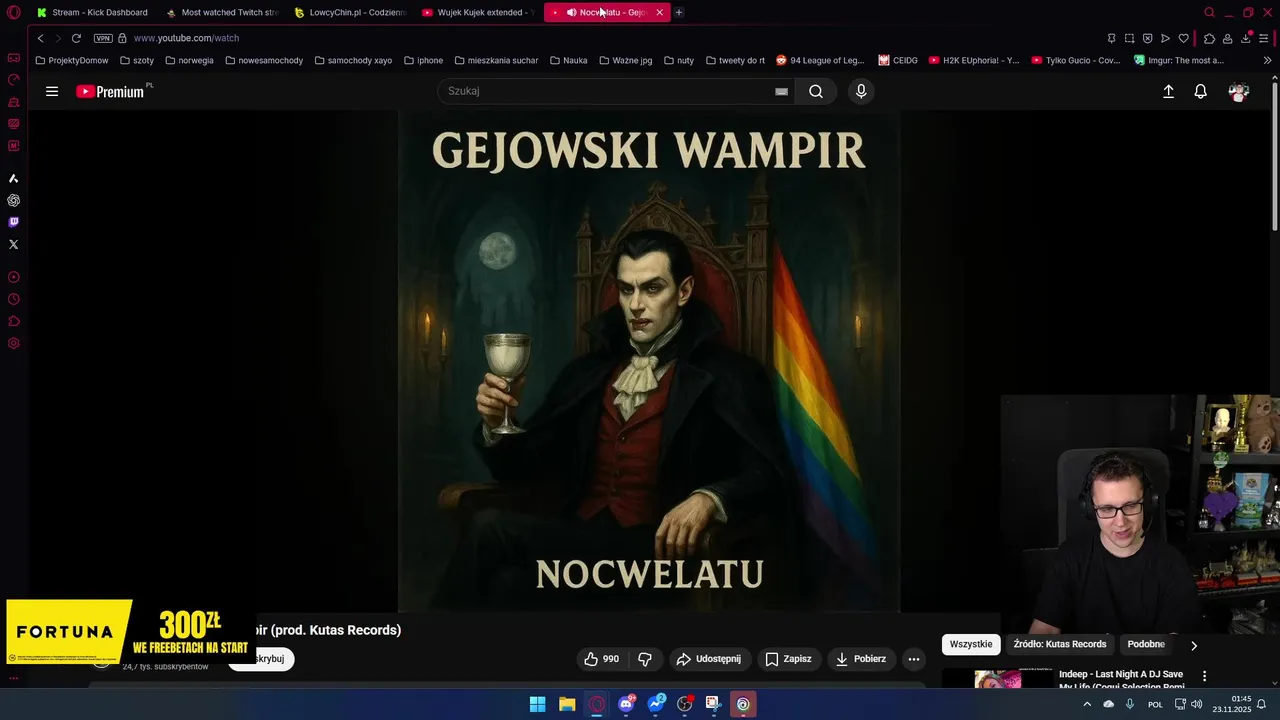The width and height of the screenshot is (1280, 720).
Task: Open the samochody xayo bookmarks folder
Action: [353, 60]
